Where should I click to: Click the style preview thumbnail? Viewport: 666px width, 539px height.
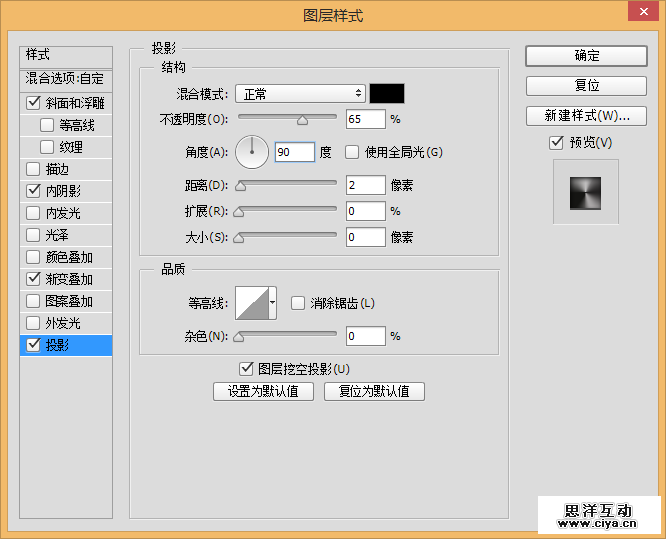(586, 193)
